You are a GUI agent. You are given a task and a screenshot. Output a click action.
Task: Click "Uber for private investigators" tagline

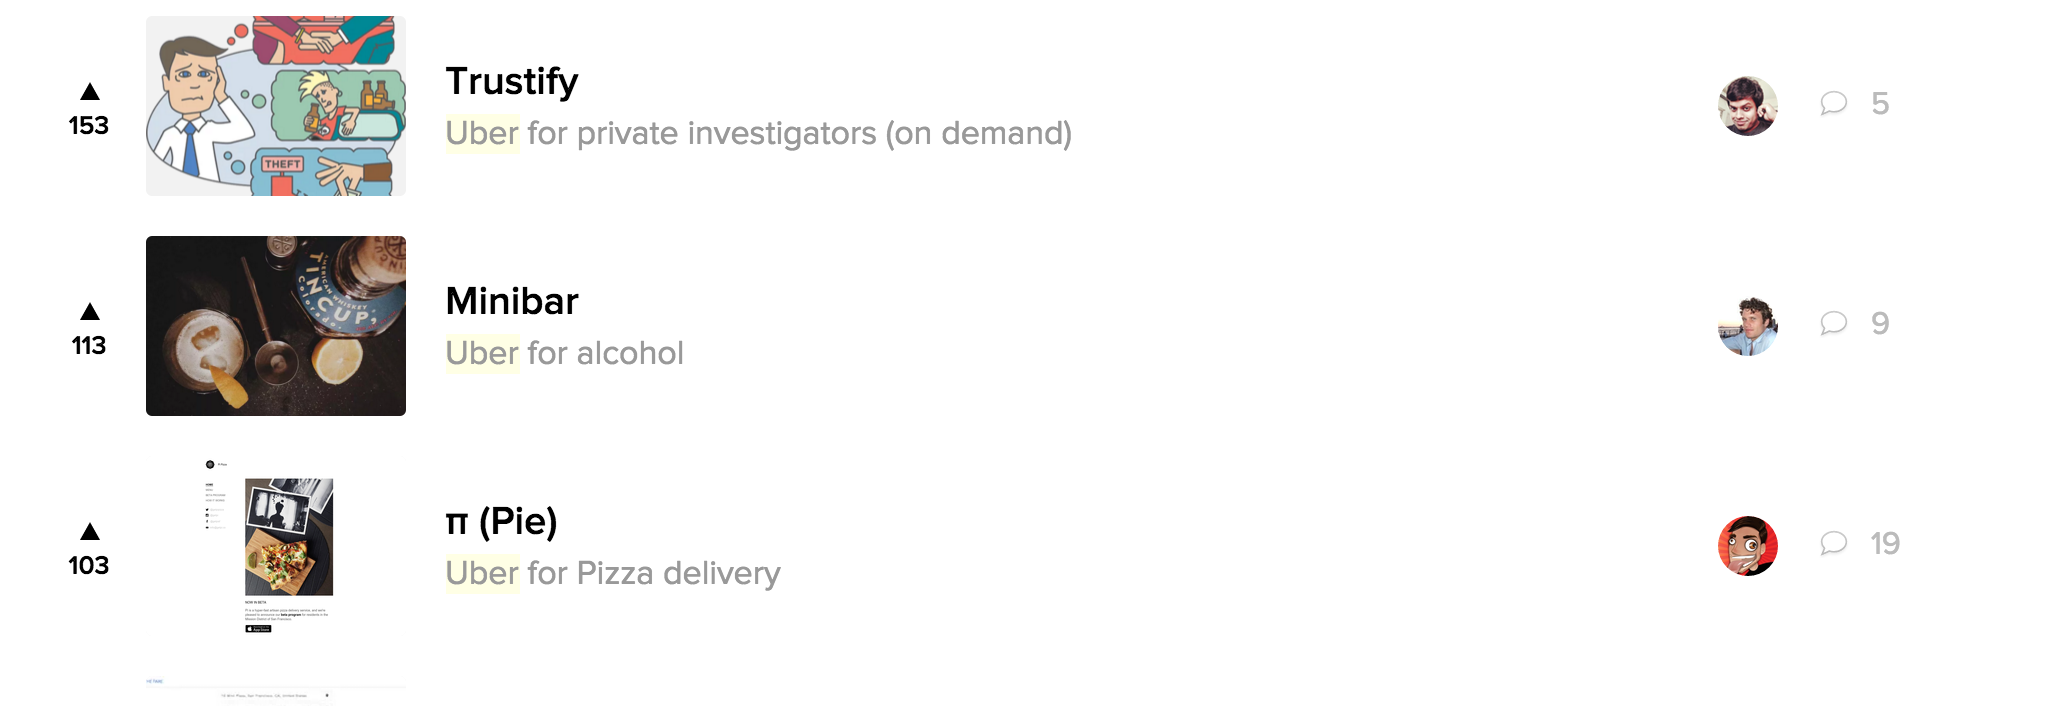click(x=758, y=133)
